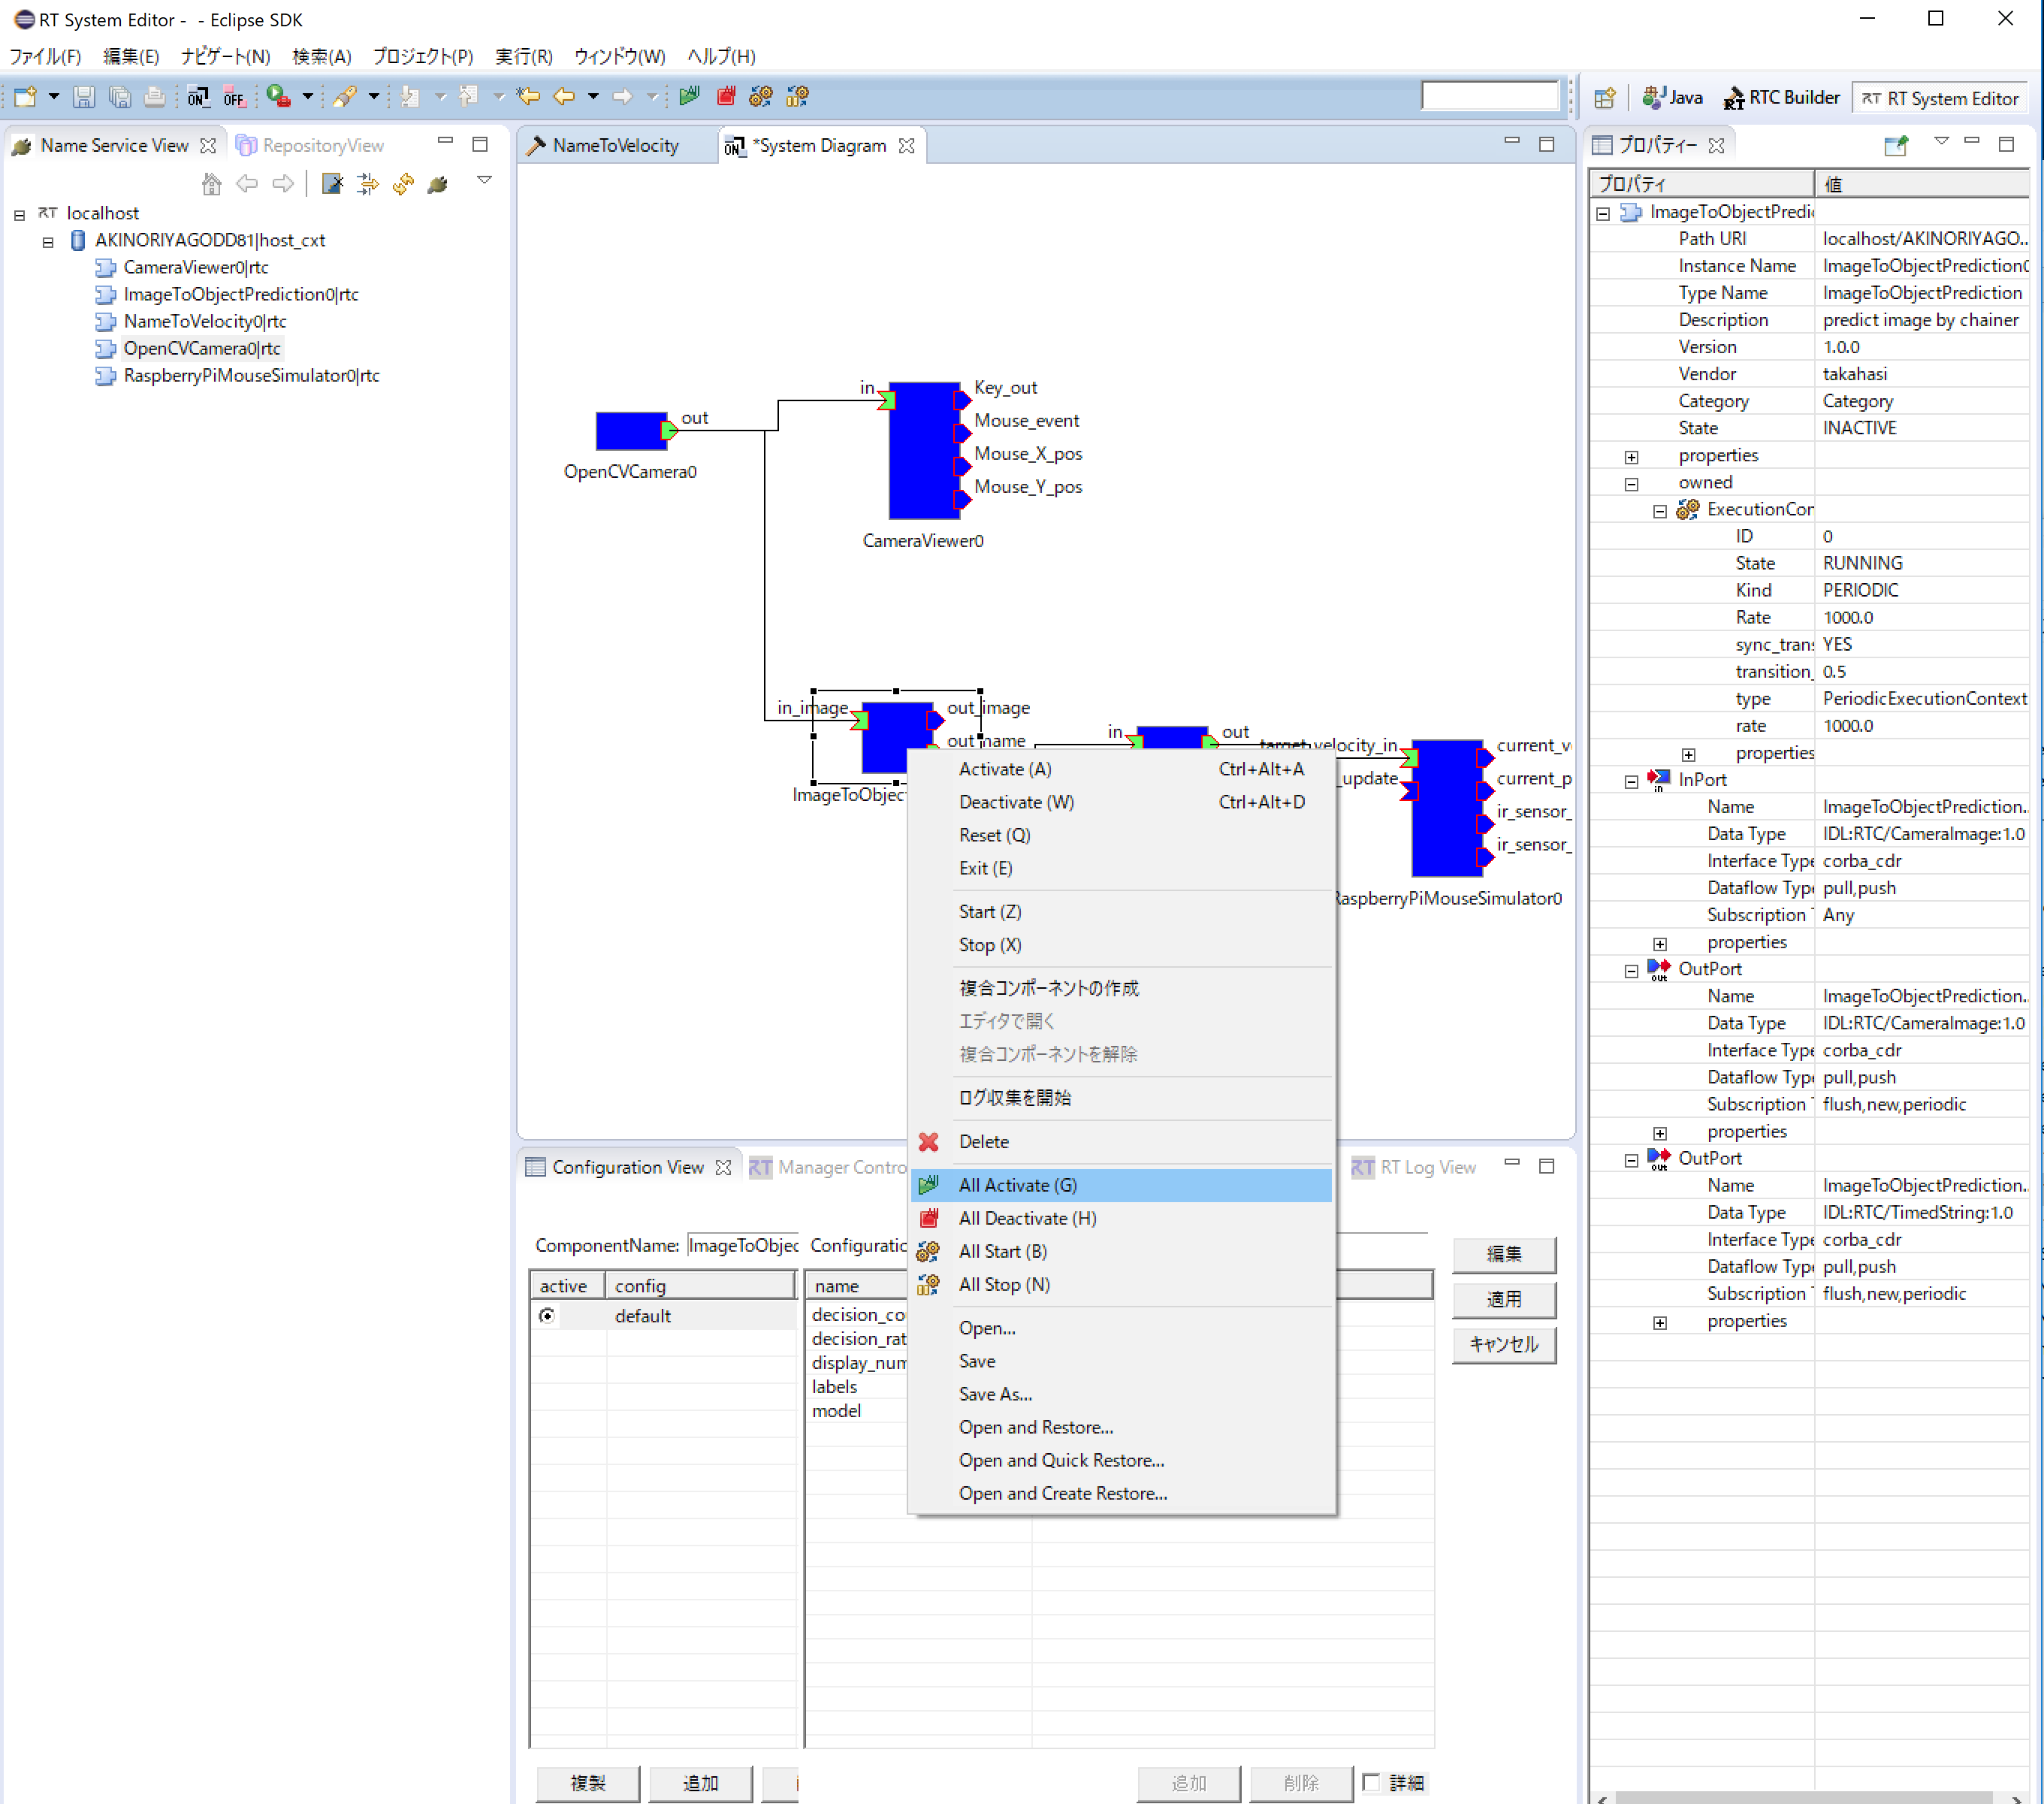Open the RTC Builder perspective
The image size is (2044, 1804).
coord(1782,98)
